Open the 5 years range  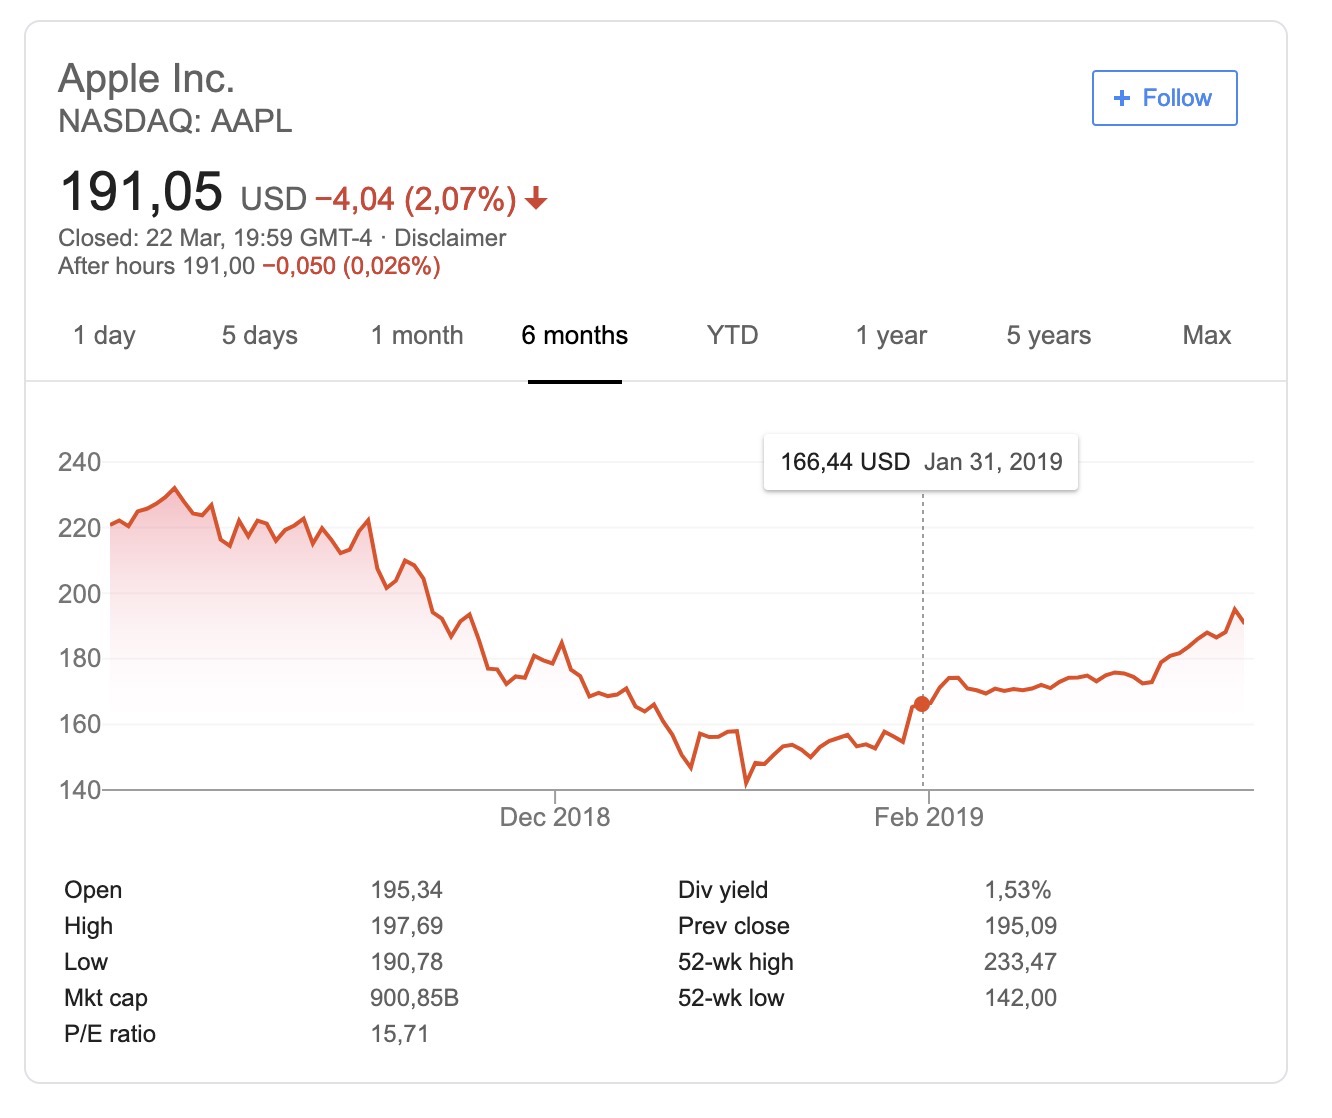[x=1048, y=336]
